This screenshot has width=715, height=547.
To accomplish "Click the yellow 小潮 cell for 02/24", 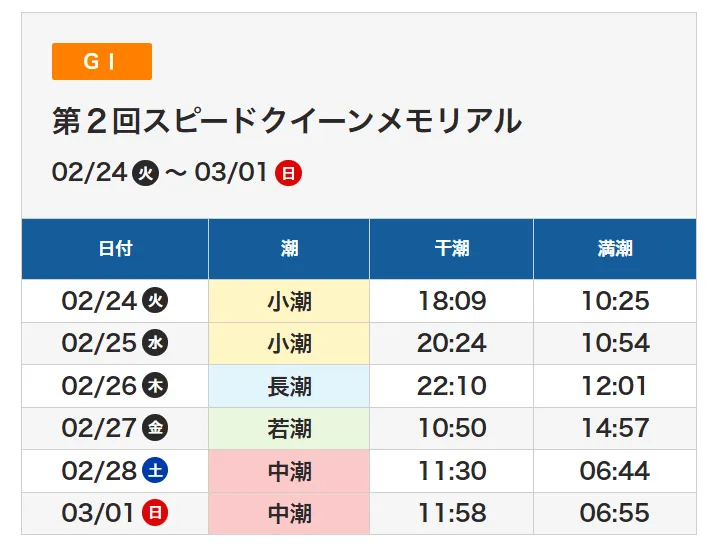I will [289, 300].
